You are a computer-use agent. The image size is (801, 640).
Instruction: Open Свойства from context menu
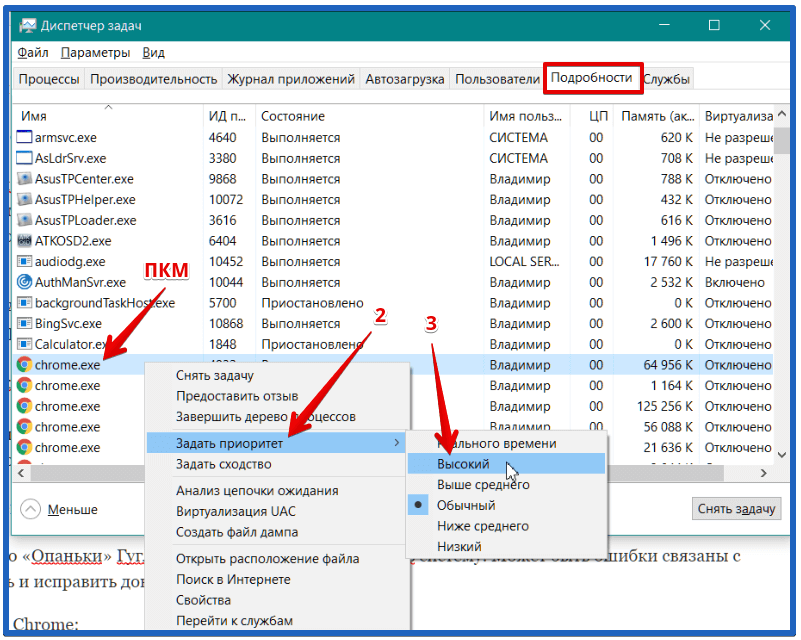278,600
